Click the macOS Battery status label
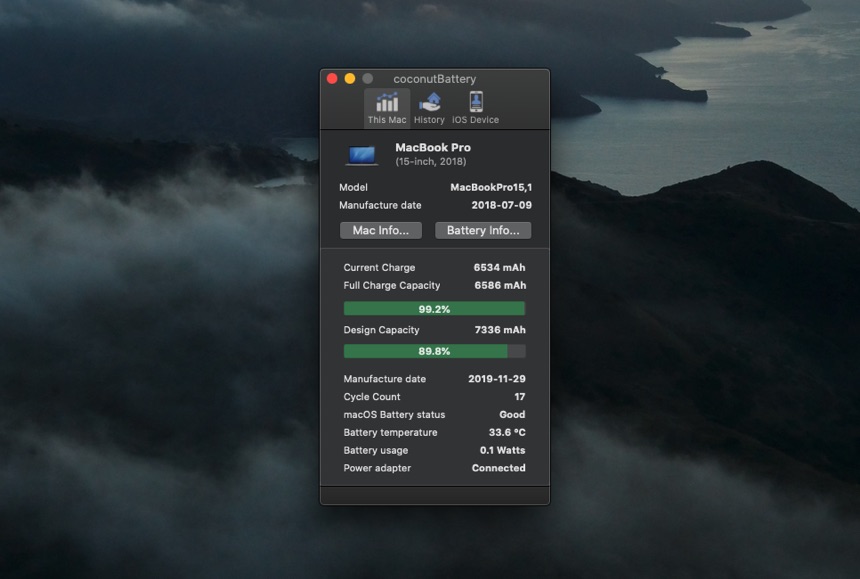This screenshot has height=579, width=860. pyautogui.click(x=394, y=415)
